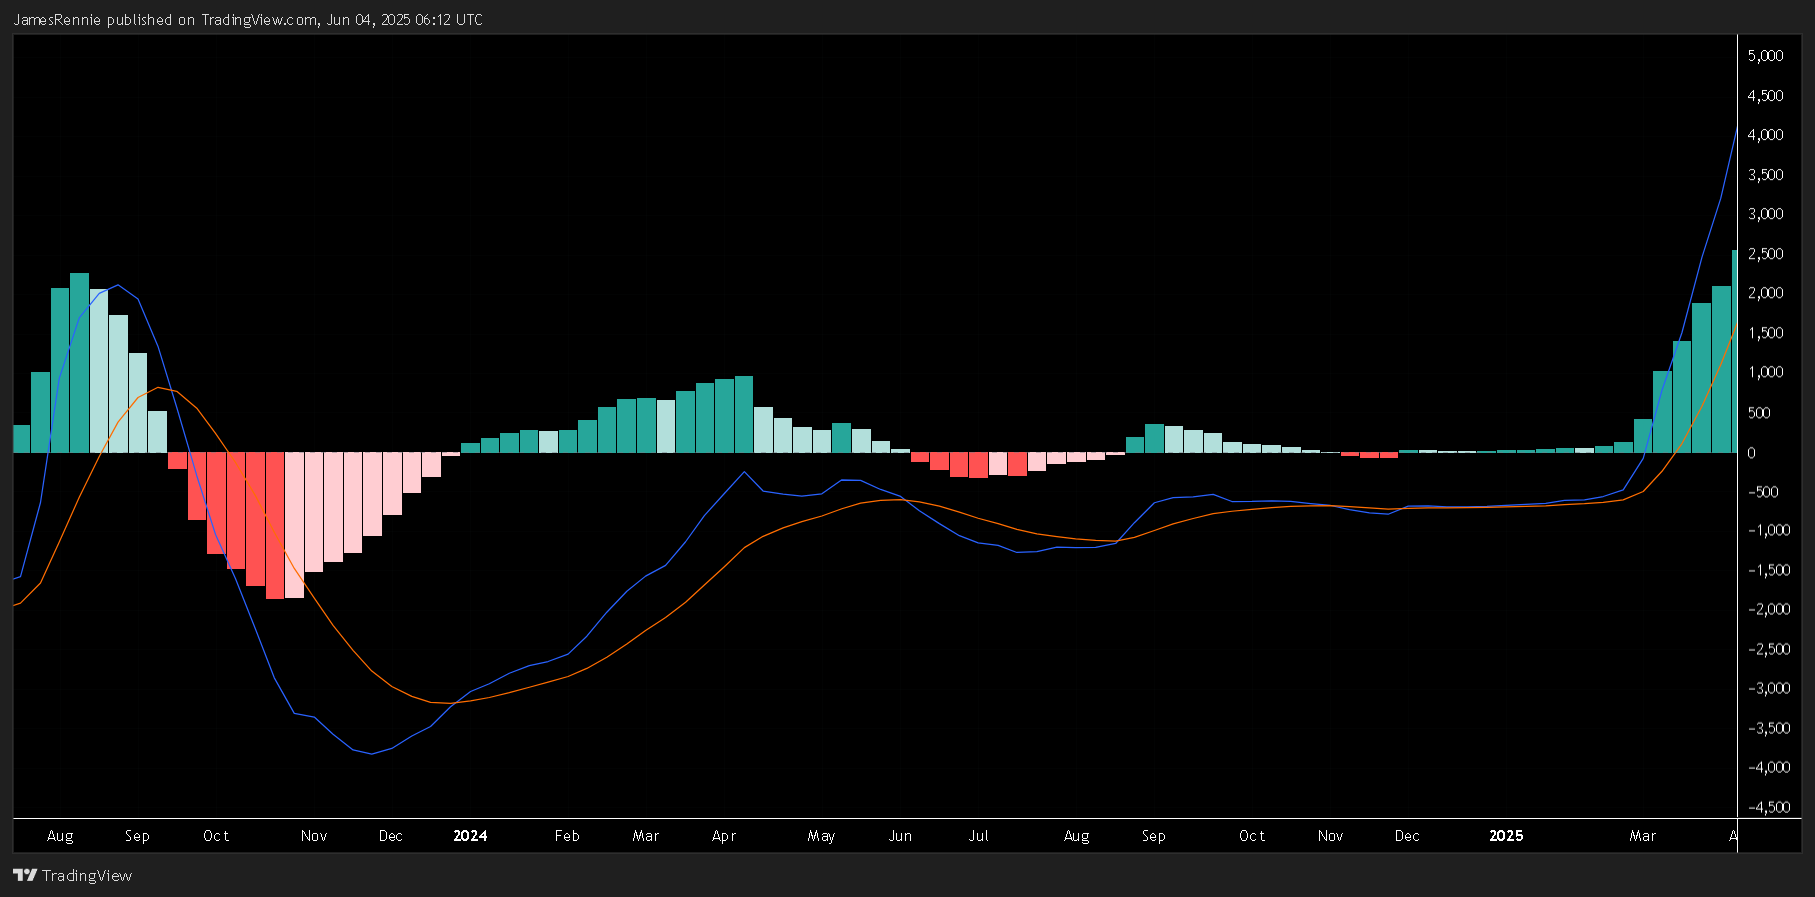
Task: Click the -2,500 price axis label
Action: click(x=1768, y=649)
